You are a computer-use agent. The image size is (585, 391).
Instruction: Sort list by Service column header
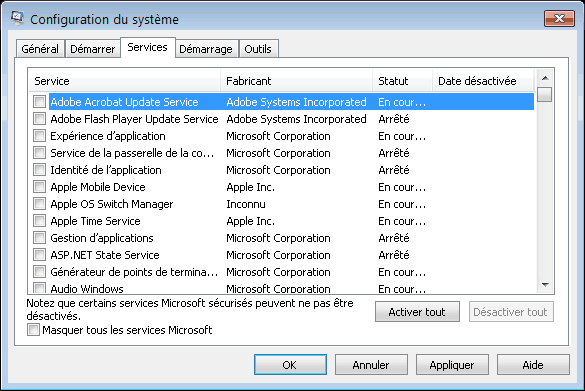125,81
